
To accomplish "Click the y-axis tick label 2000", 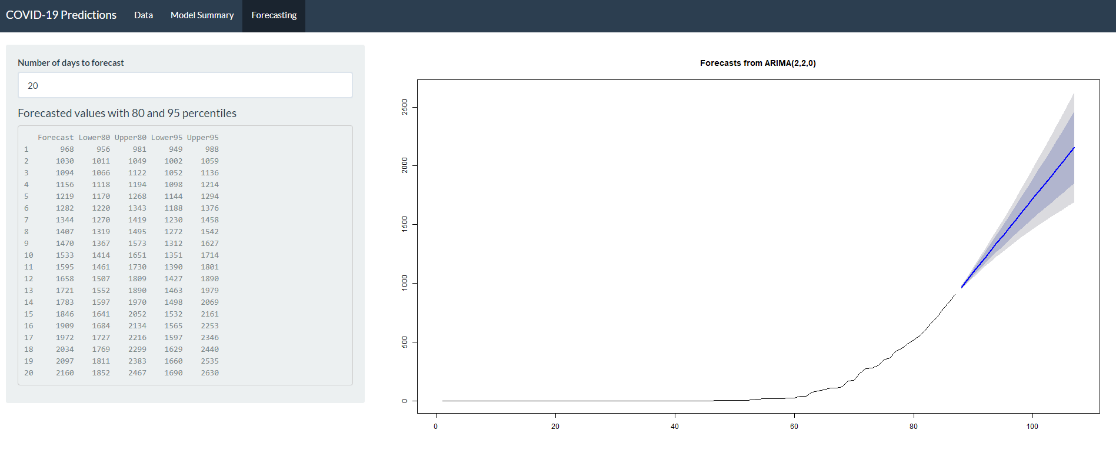I will 402,166.
